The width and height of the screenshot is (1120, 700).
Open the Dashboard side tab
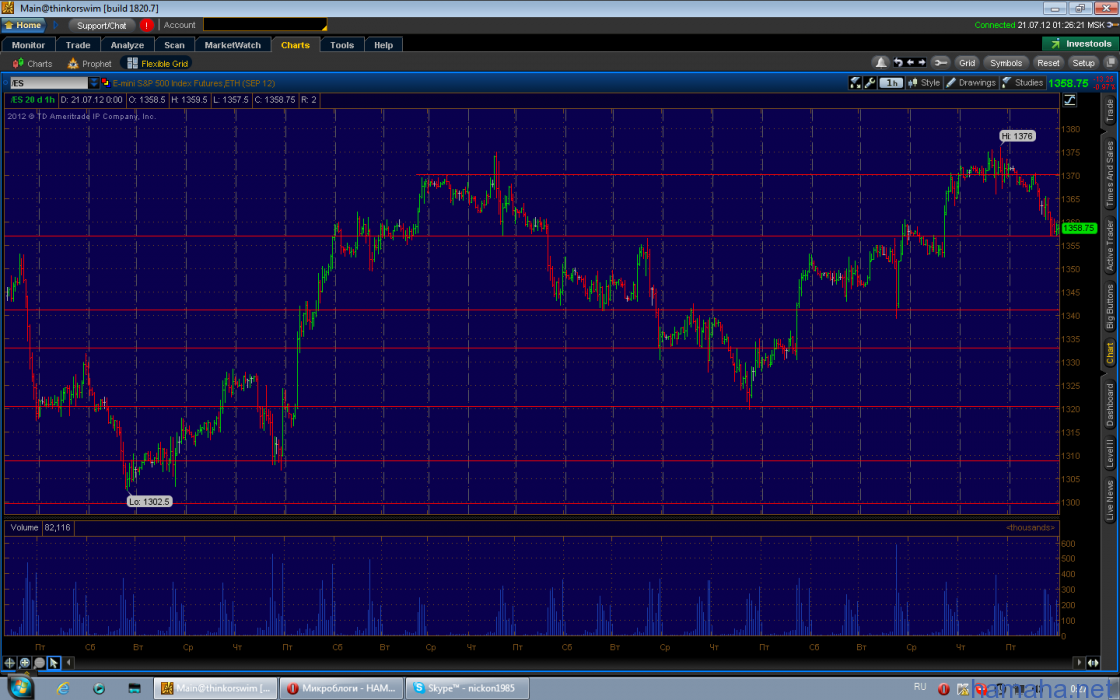(1109, 405)
